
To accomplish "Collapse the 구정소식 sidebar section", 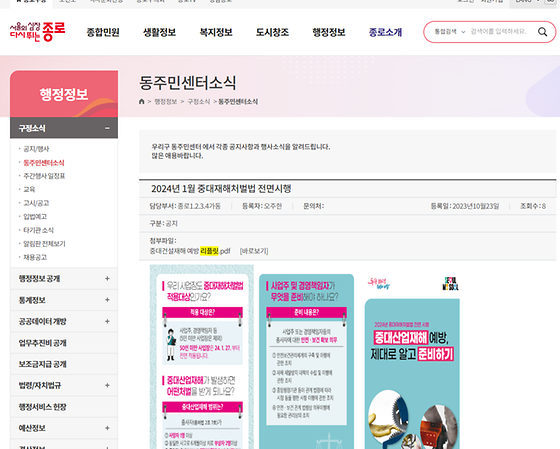I will (107, 128).
